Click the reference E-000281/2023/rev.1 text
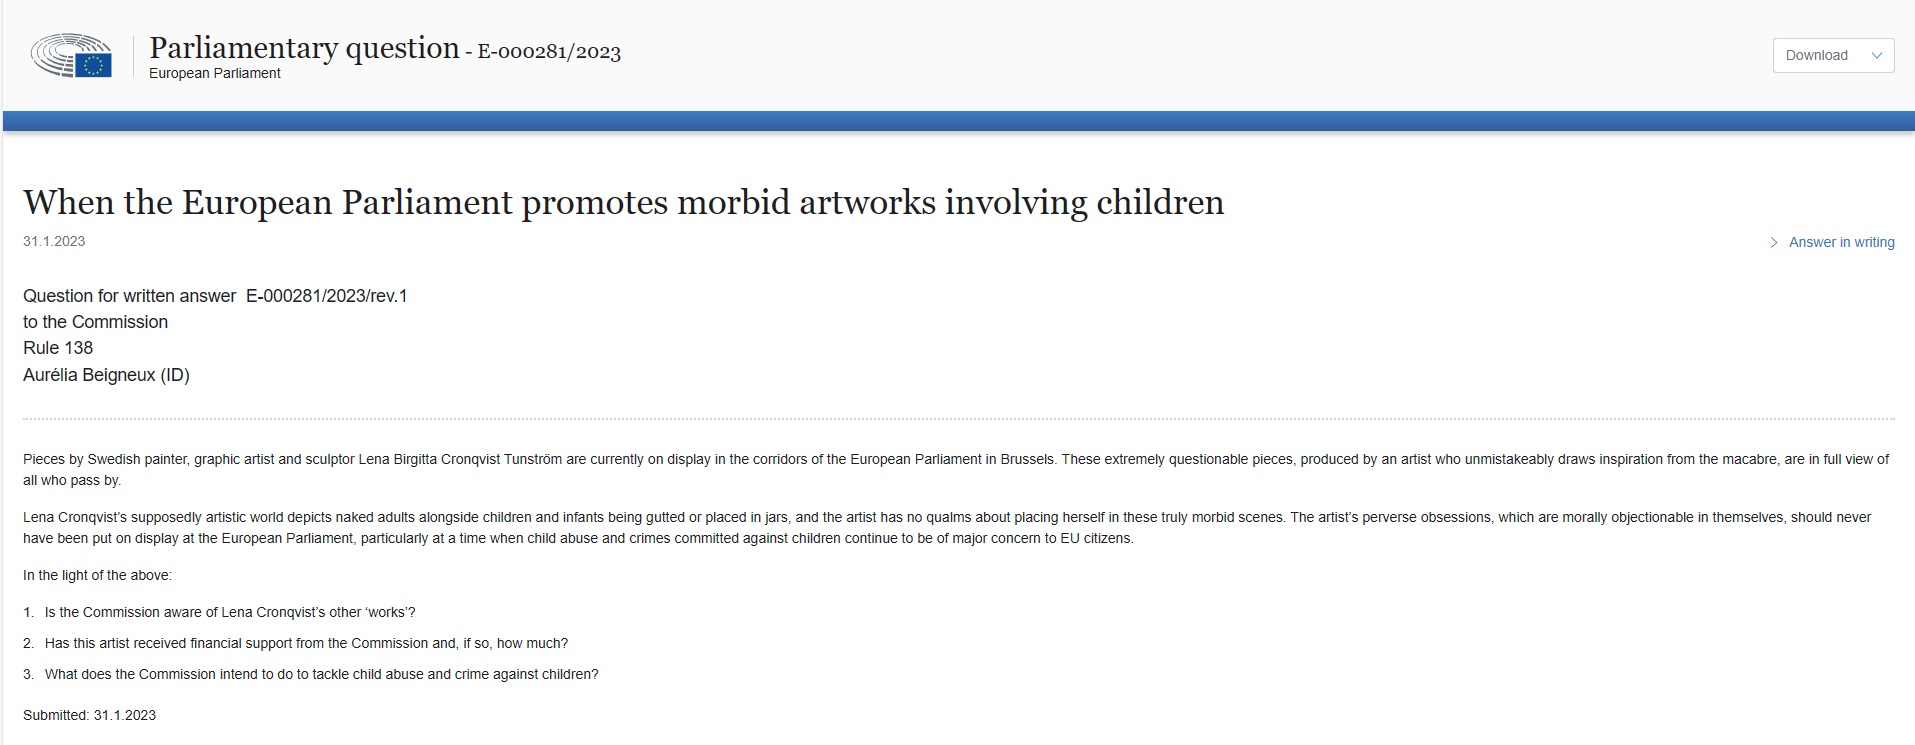1915x745 pixels. point(327,296)
